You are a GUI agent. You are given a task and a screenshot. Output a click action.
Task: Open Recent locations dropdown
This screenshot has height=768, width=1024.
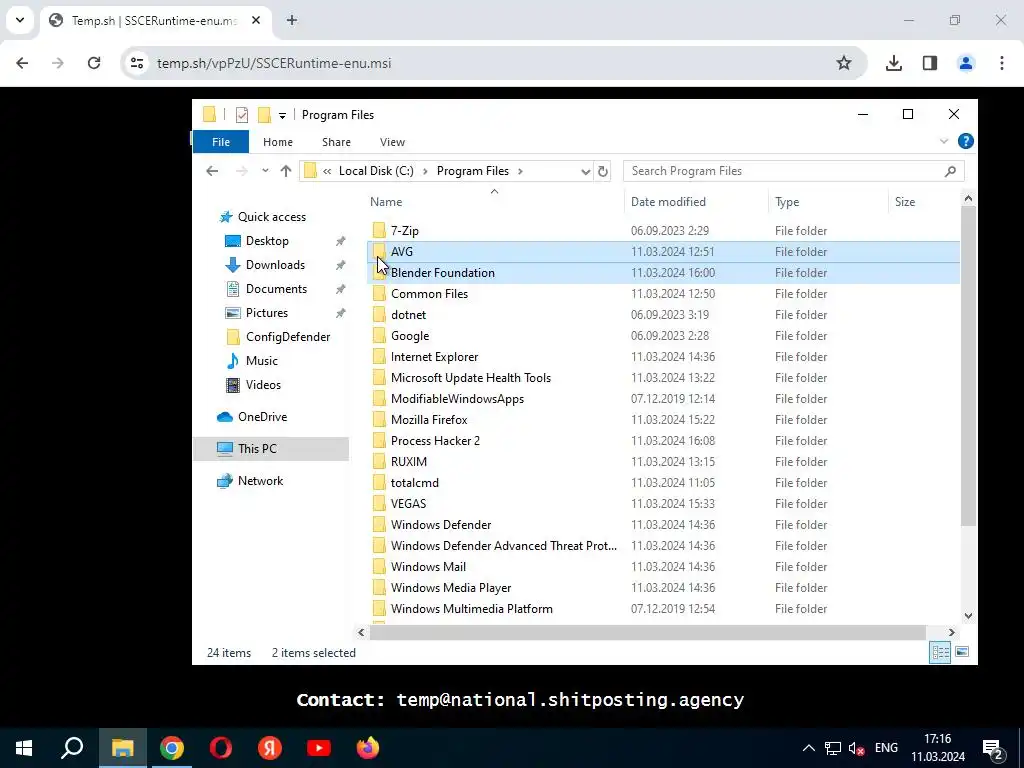[x=265, y=171]
